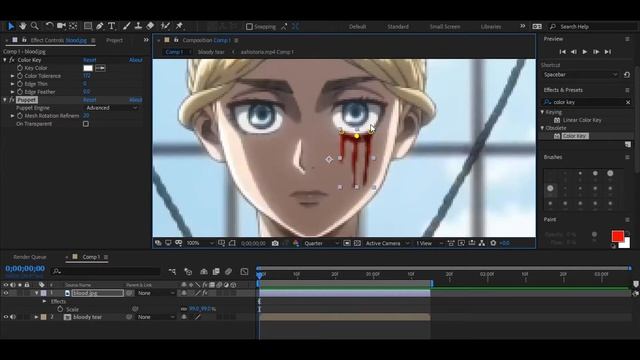
Task: Toggle the transparency grid icon
Action: click(357, 243)
